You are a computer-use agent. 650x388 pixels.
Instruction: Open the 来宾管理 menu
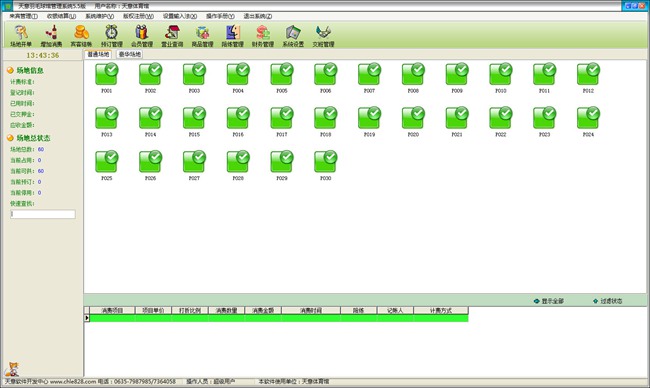(24, 16)
